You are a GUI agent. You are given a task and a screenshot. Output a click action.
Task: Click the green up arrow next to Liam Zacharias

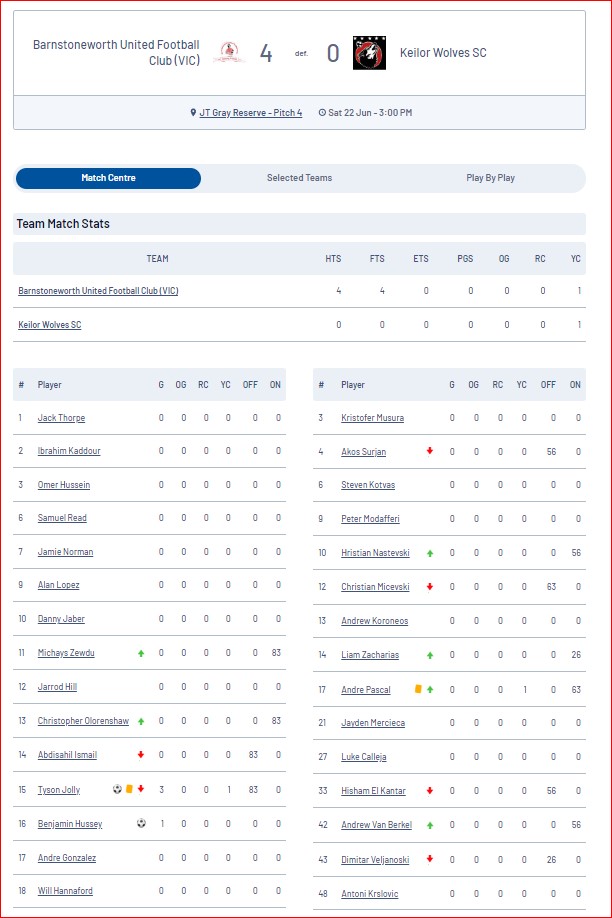click(430, 655)
